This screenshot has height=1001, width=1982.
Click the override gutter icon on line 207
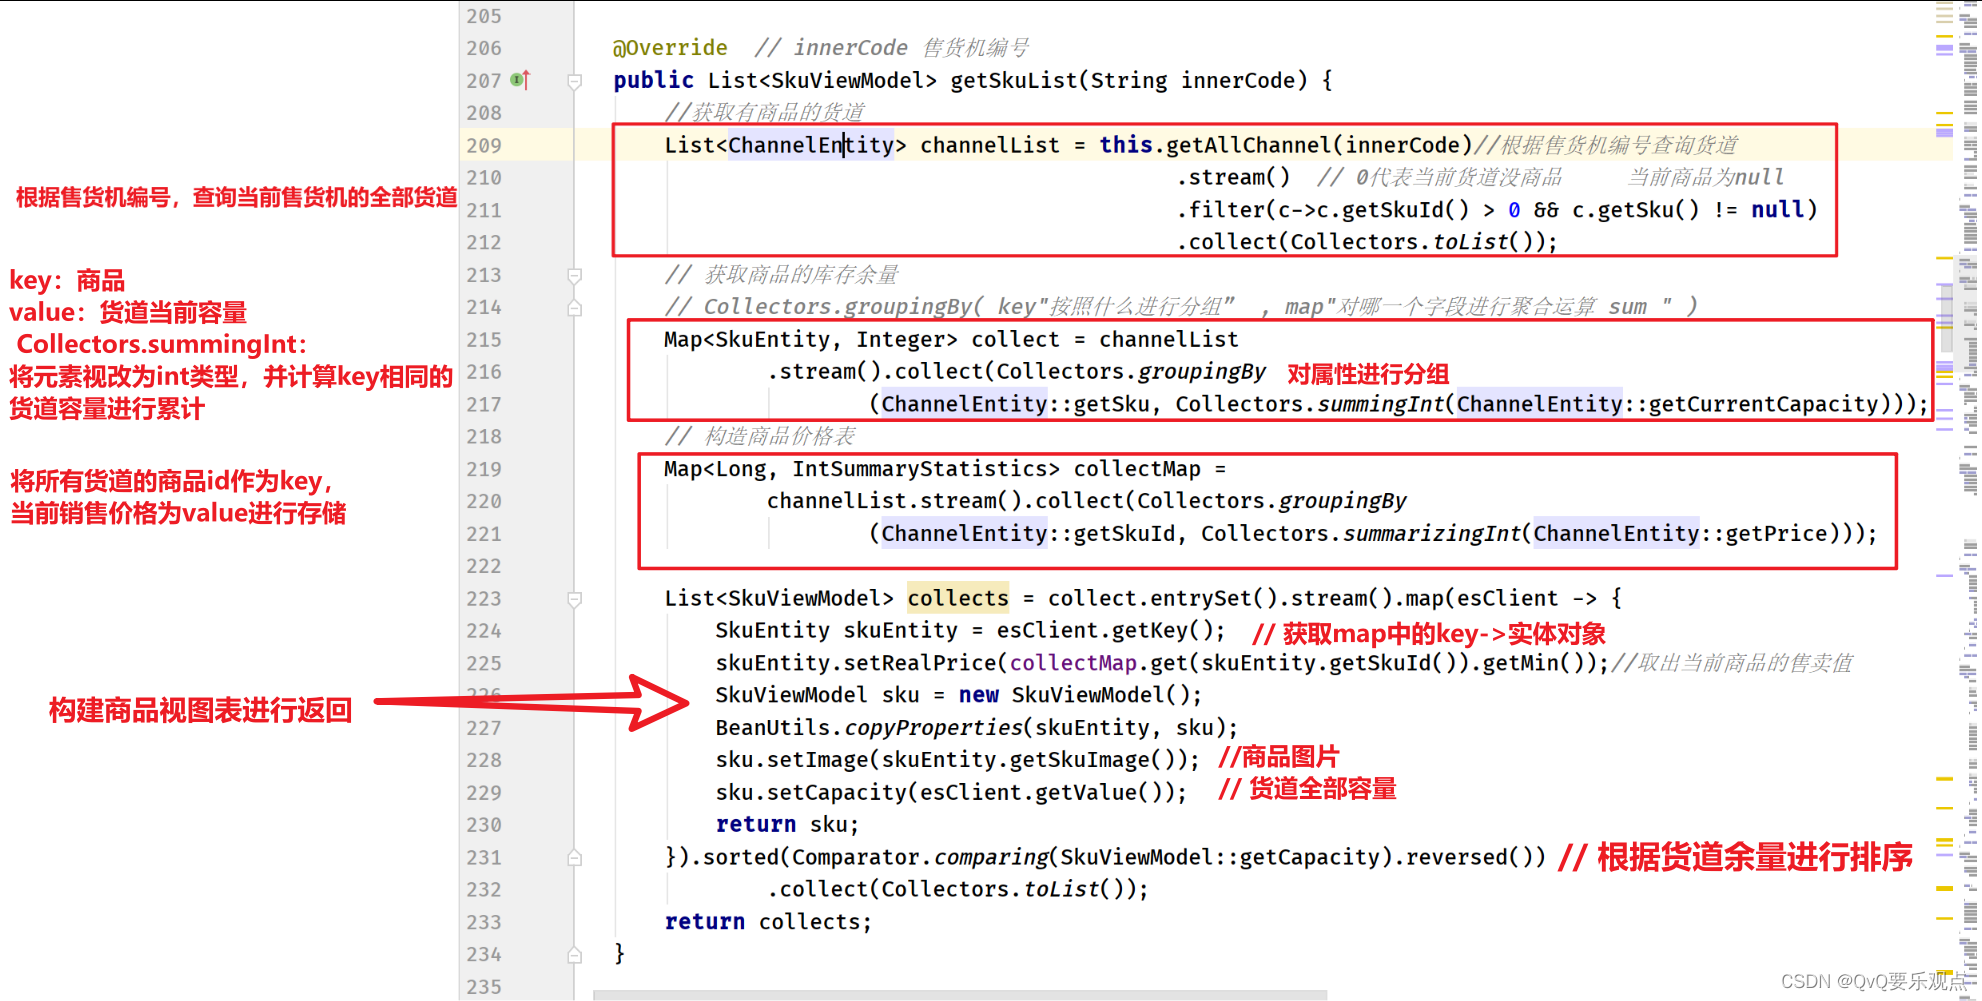point(520,80)
